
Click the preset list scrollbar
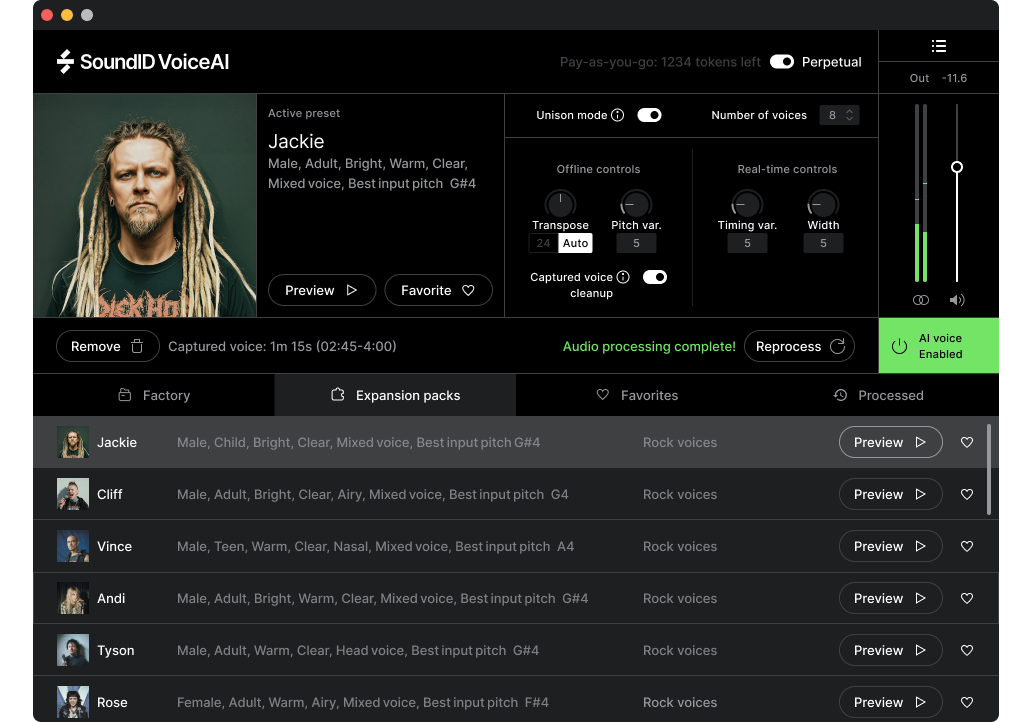pyautogui.click(x=989, y=469)
